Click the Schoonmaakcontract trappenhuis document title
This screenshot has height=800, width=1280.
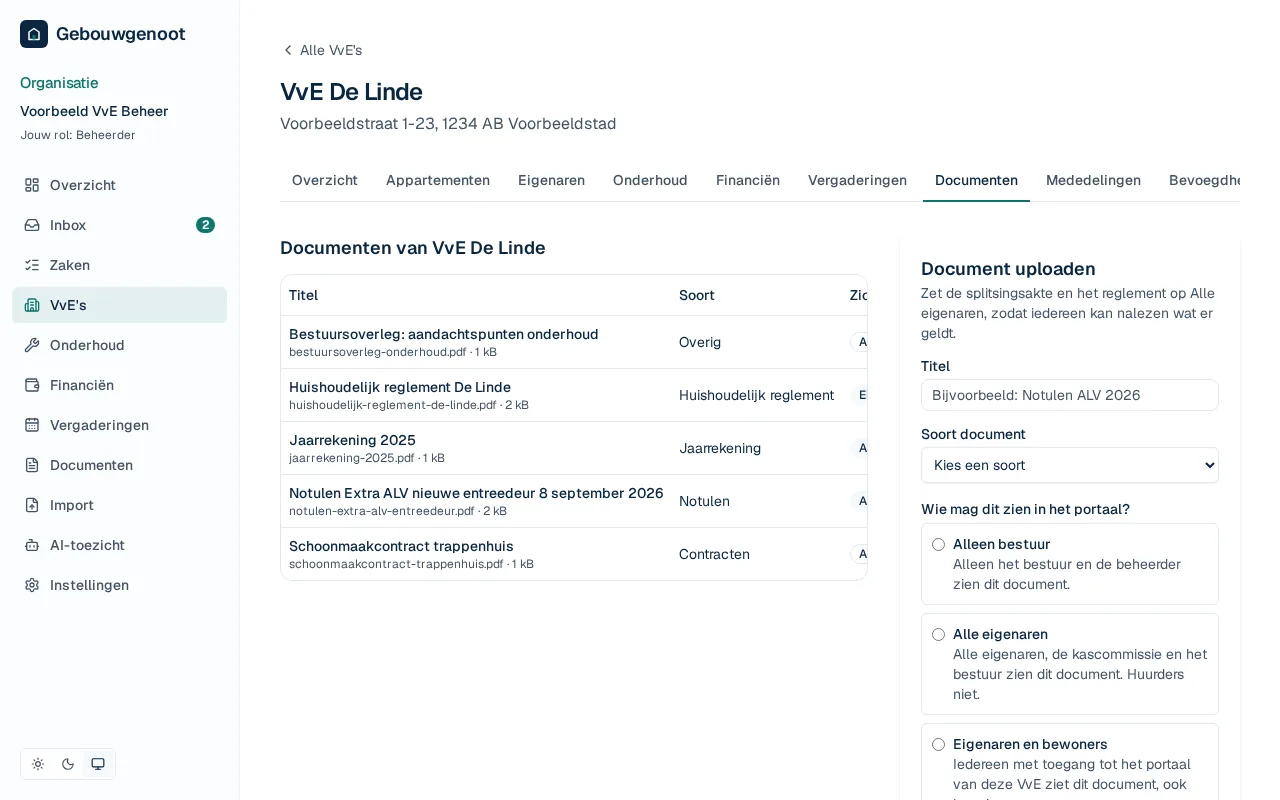tap(401, 546)
